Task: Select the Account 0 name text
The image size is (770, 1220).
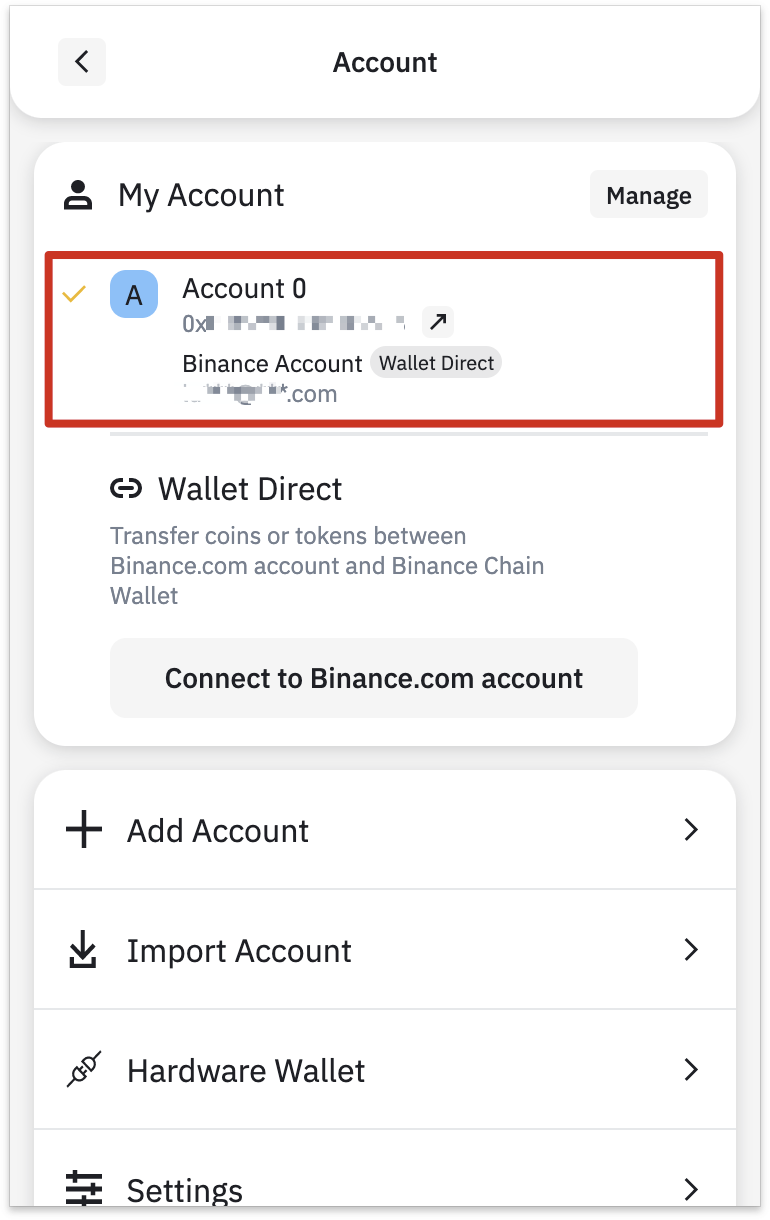Action: 244,289
